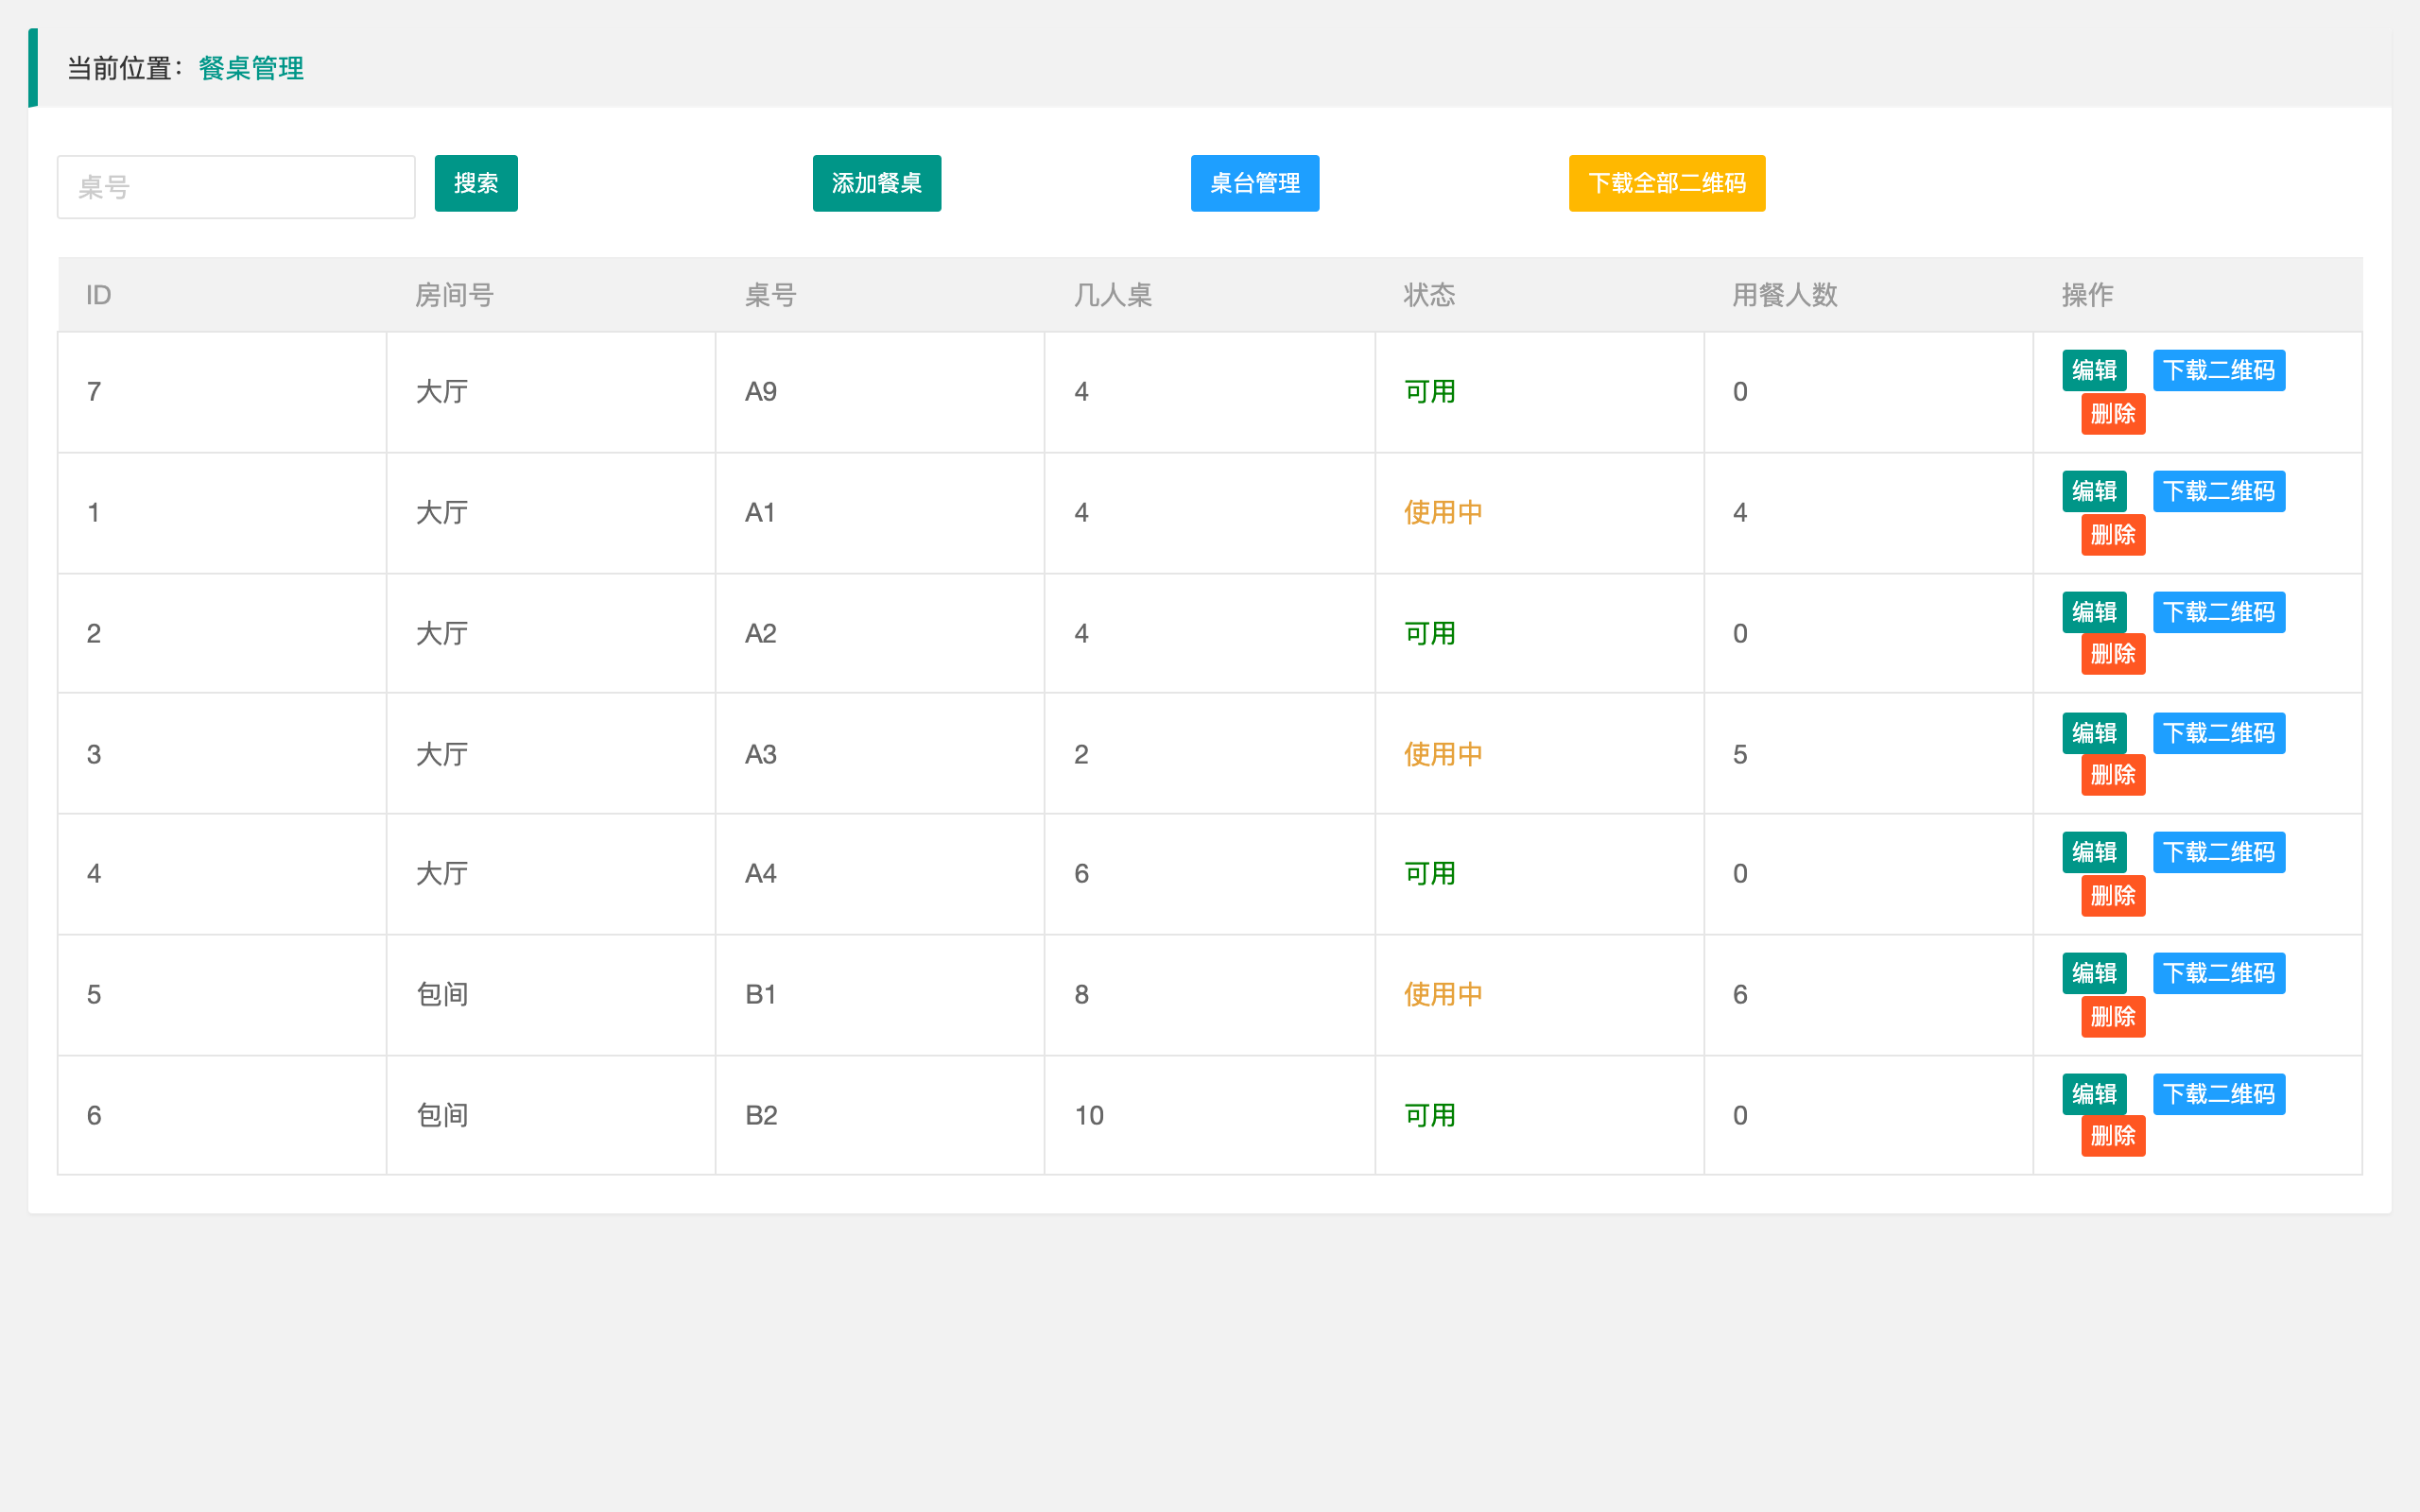Download QR code for table A9

coord(2219,370)
